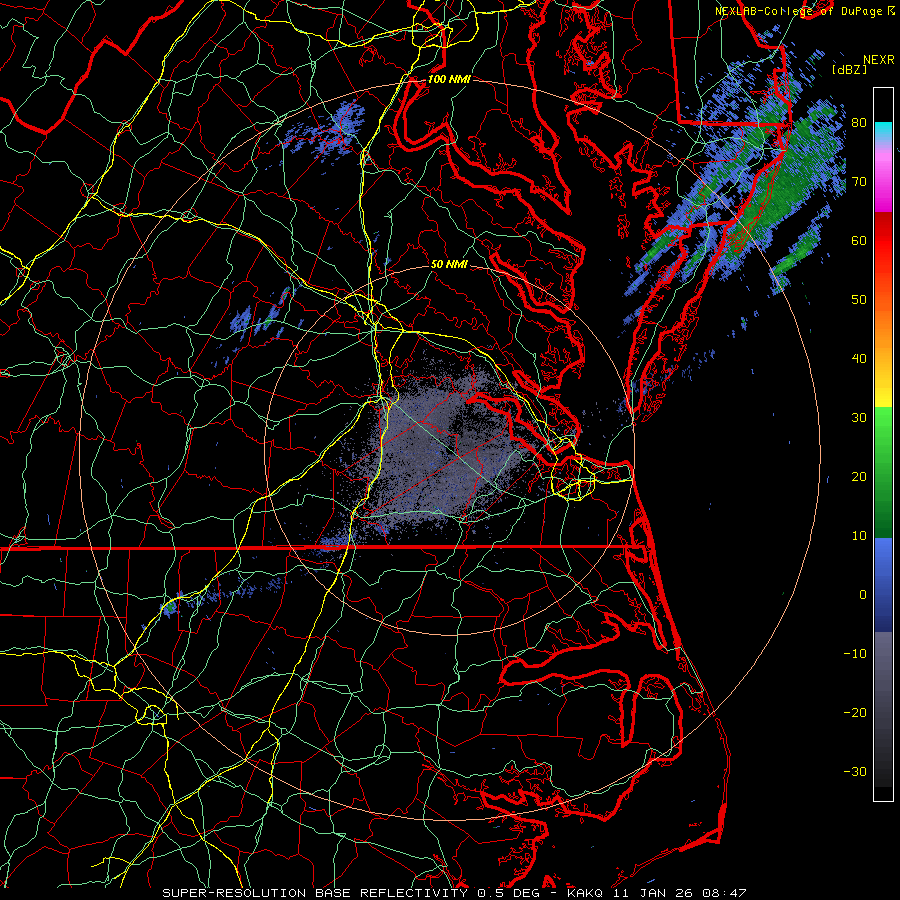Click the 50 dBZ scale value

(x=859, y=300)
